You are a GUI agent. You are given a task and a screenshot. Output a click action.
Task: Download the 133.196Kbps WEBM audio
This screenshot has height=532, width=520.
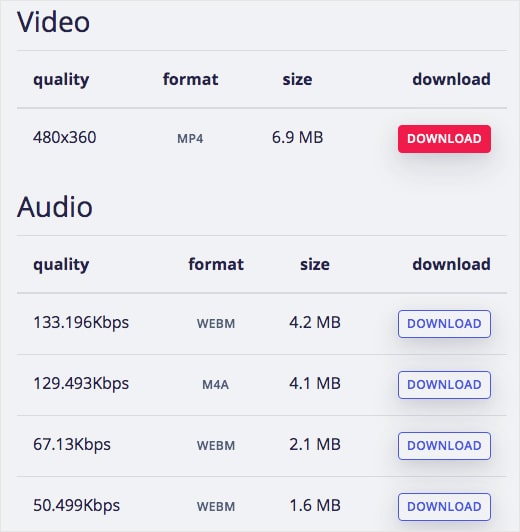click(444, 324)
